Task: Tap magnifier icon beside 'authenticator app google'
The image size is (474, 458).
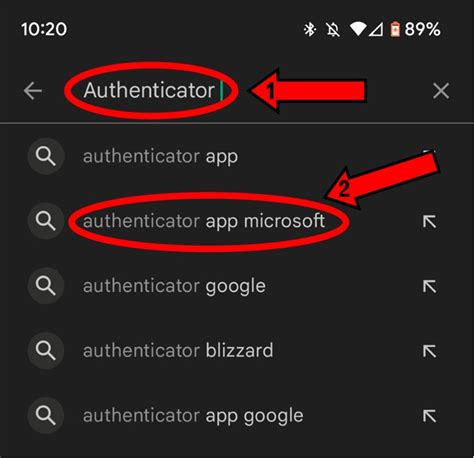Action: [46, 416]
